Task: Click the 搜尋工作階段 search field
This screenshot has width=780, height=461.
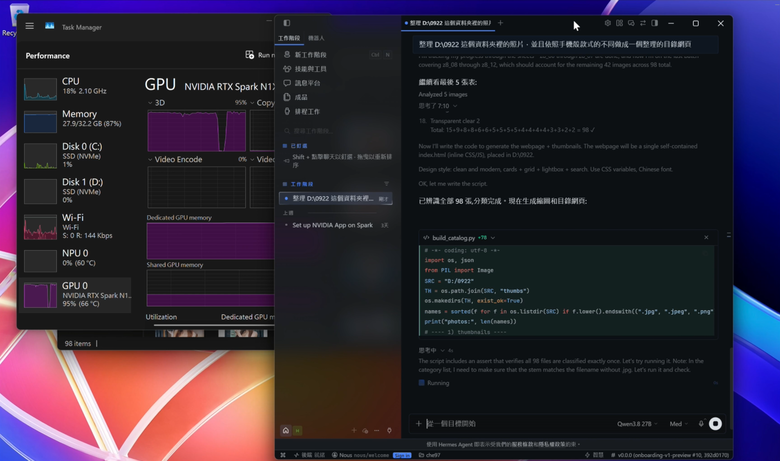Action: [x=336, y=131]
